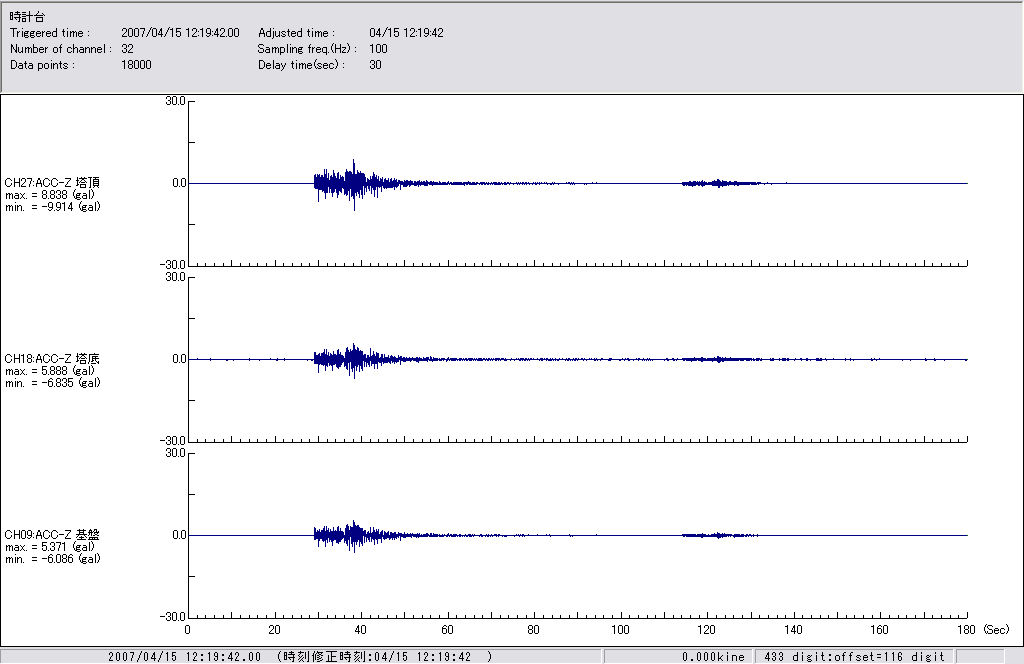Click the Sampling freq value 100
The width and height of the screenshot is (1024, 664).
pyautogui.click(x=378, y=49)
